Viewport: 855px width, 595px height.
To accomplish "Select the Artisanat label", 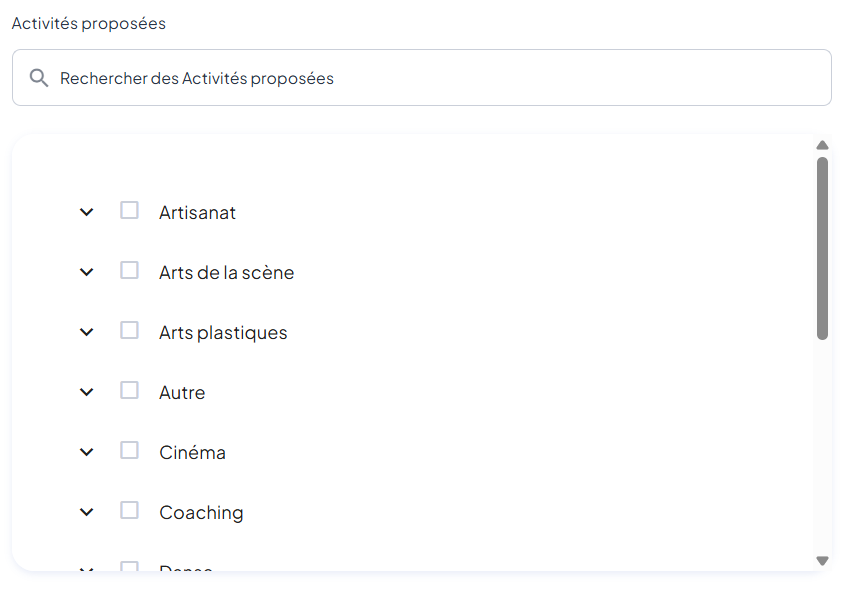I will [197, 213].
